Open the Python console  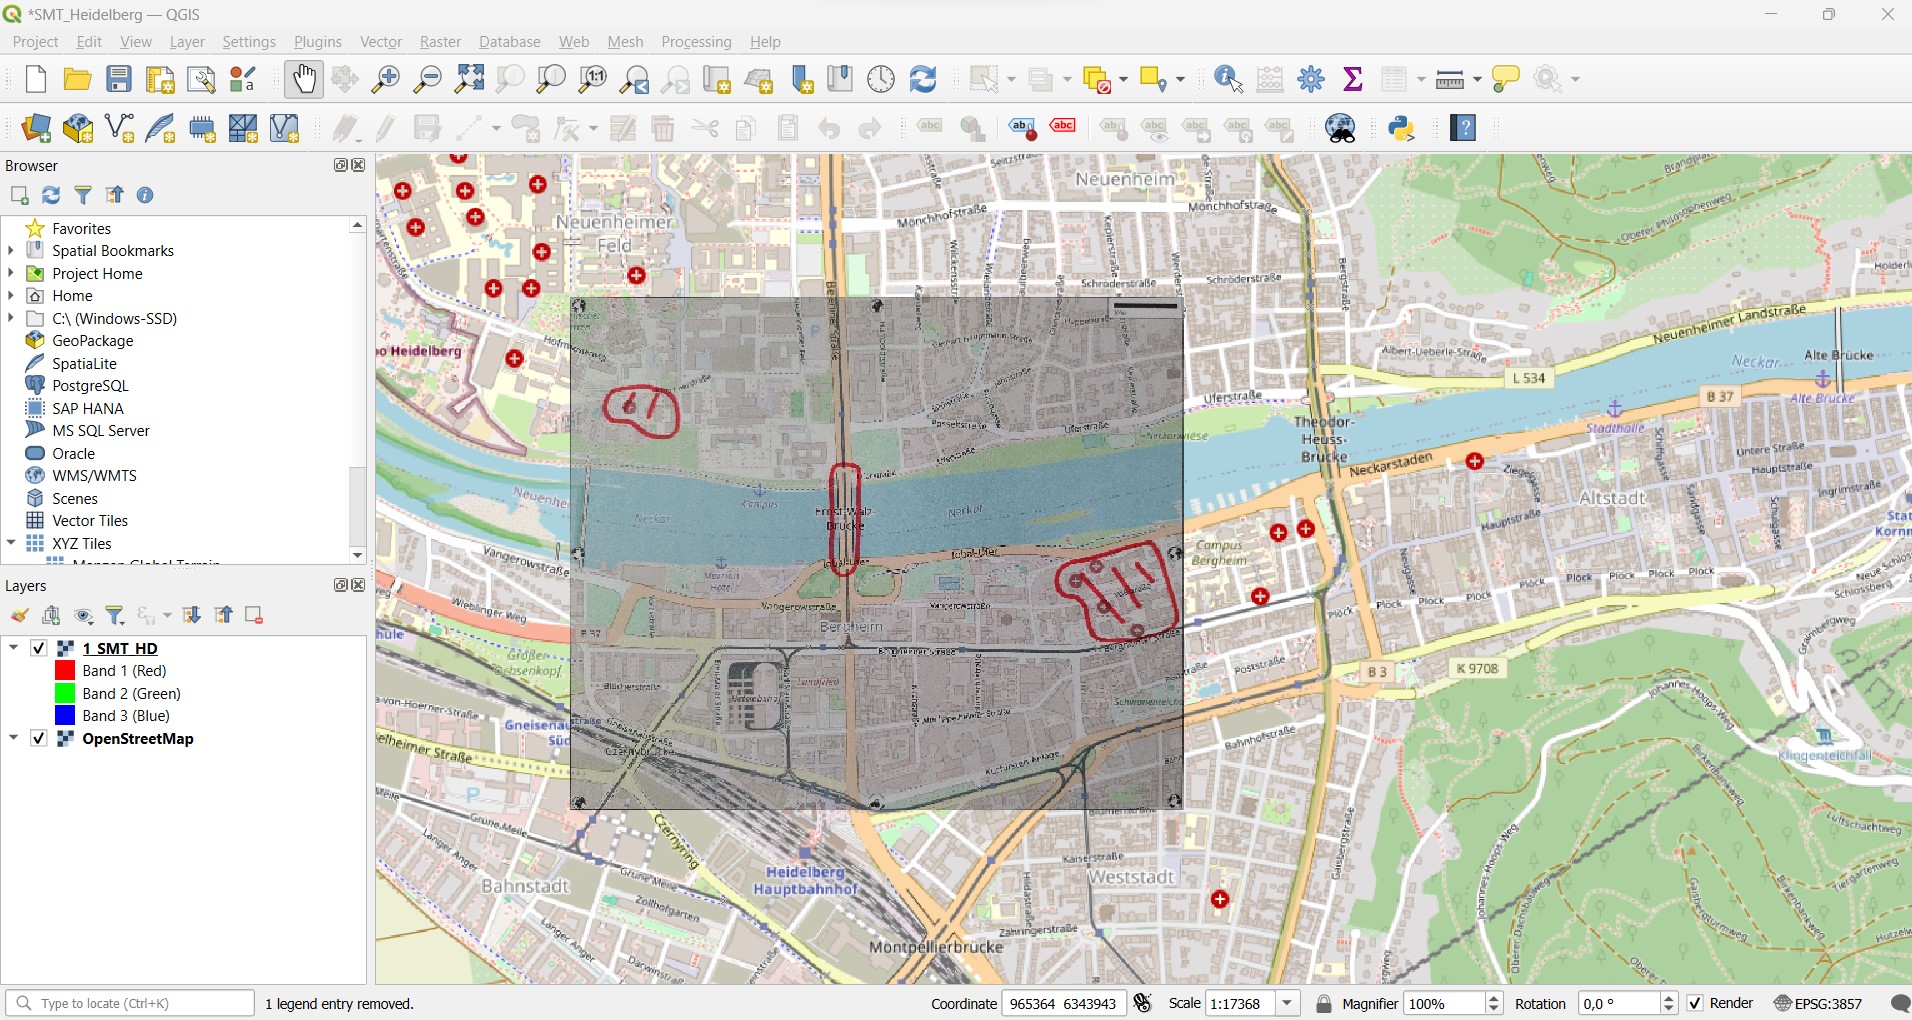pyautogui.click(x=1401, y=128)
